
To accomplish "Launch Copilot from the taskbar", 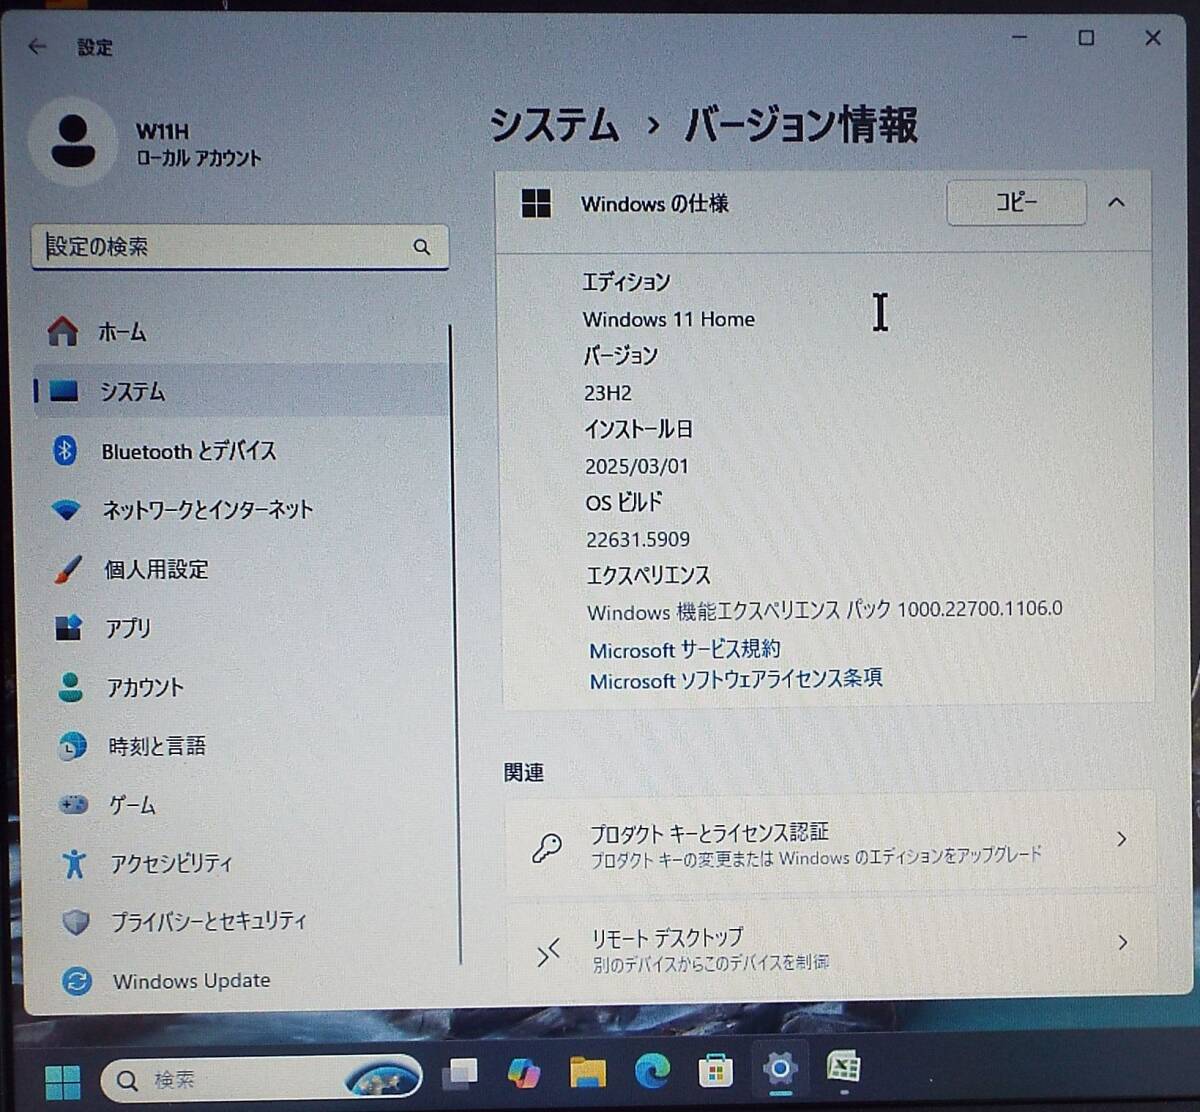I will 523,1074.
